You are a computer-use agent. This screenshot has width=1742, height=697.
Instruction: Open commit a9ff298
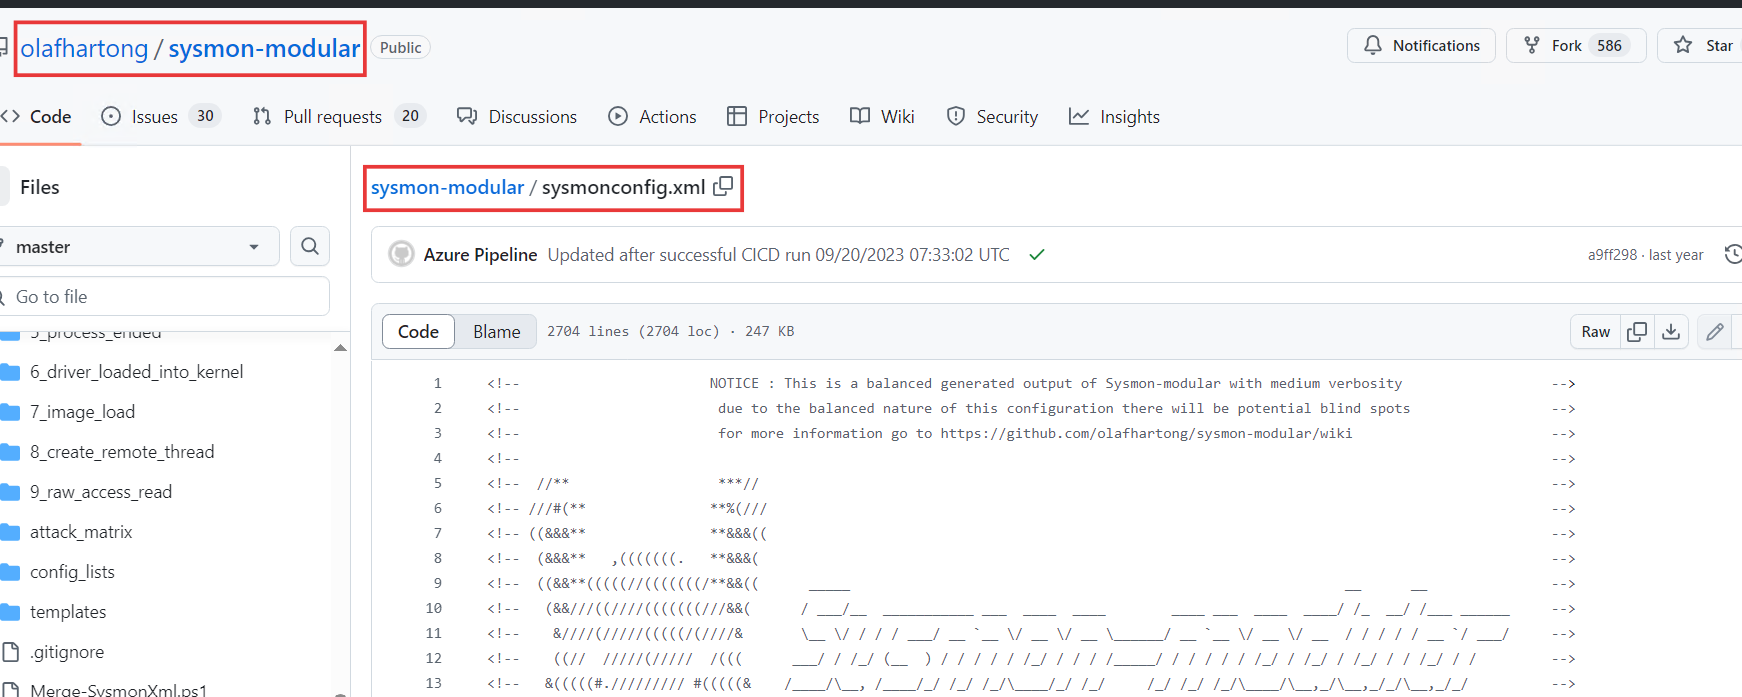coord(1612,255)
